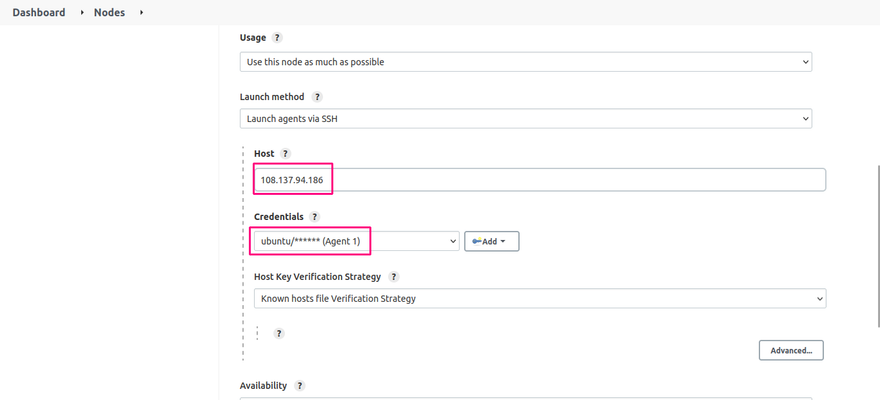Click the page vertical scrollbar
Viewport: 880px width, 400px height.
(x=877, y=246)
